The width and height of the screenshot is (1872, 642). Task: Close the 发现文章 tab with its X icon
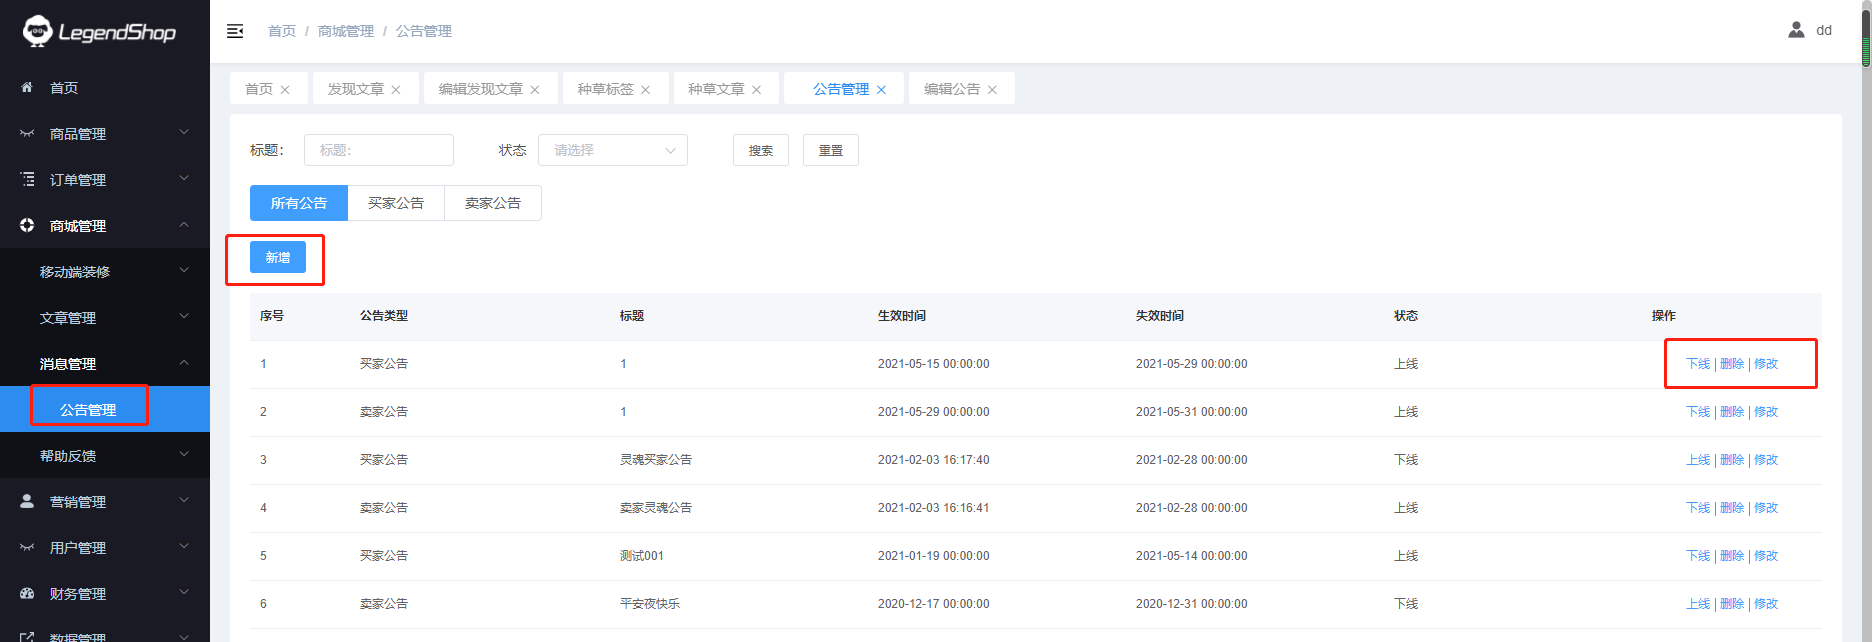[396, 90]
